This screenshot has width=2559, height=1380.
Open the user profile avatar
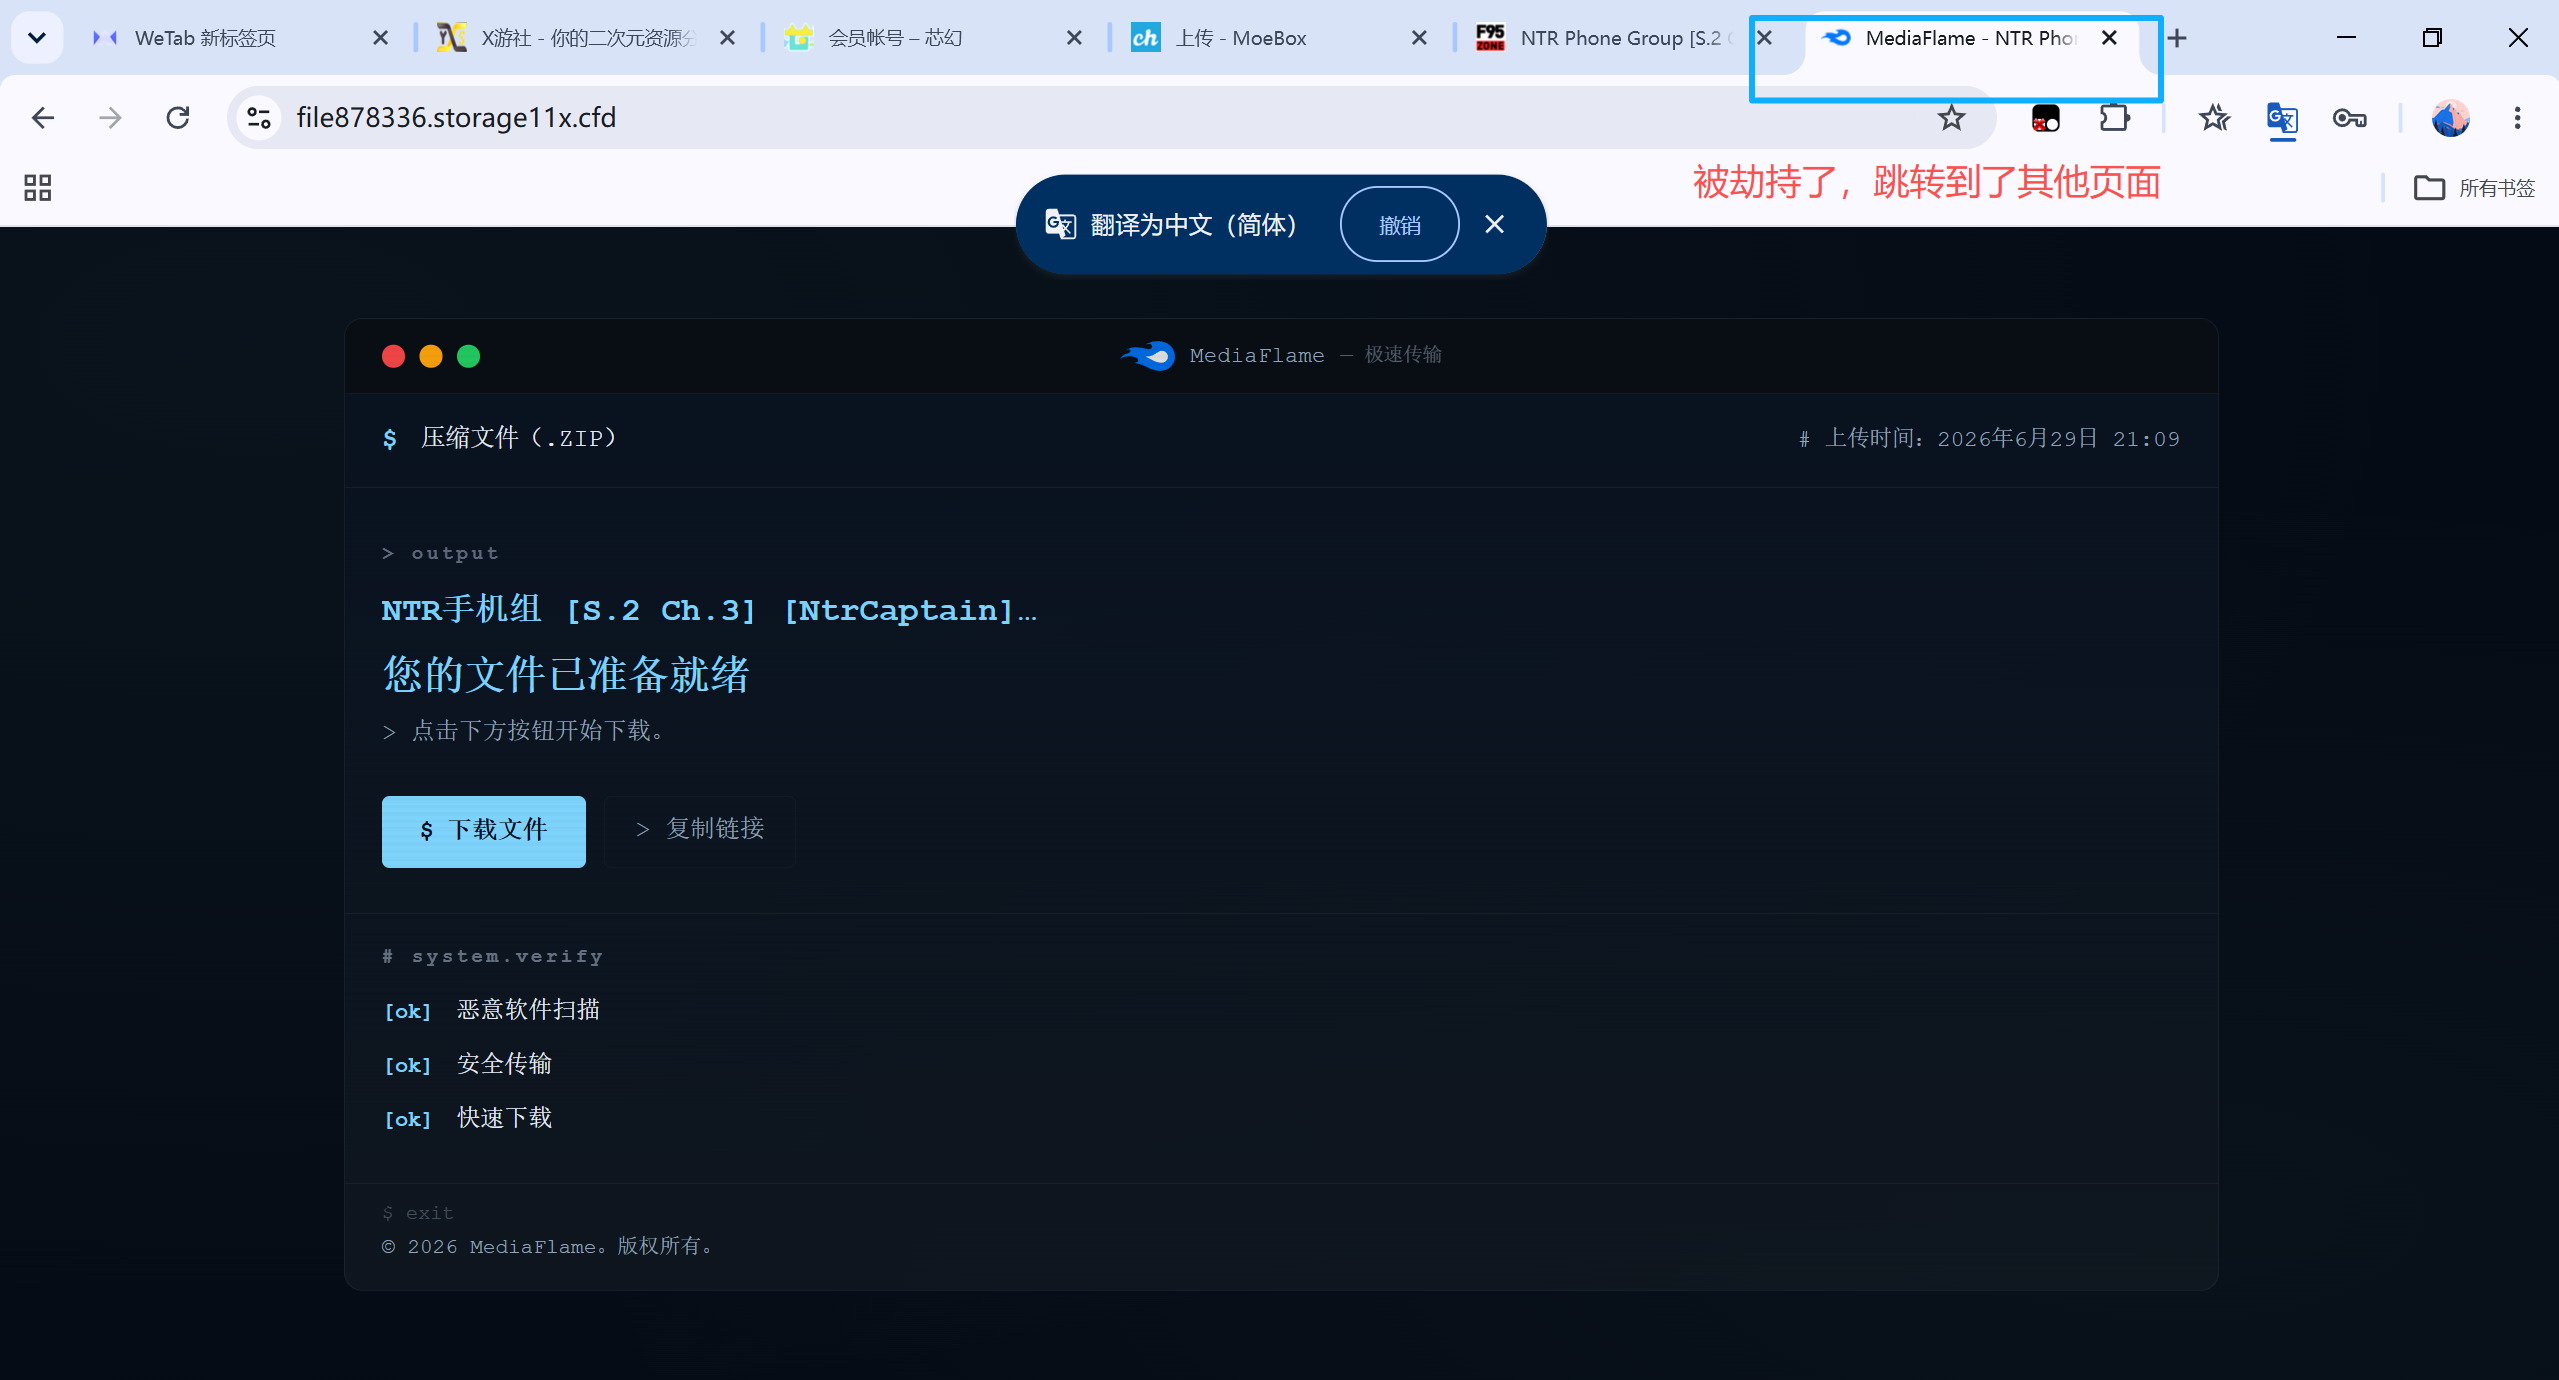(2450, 118)
